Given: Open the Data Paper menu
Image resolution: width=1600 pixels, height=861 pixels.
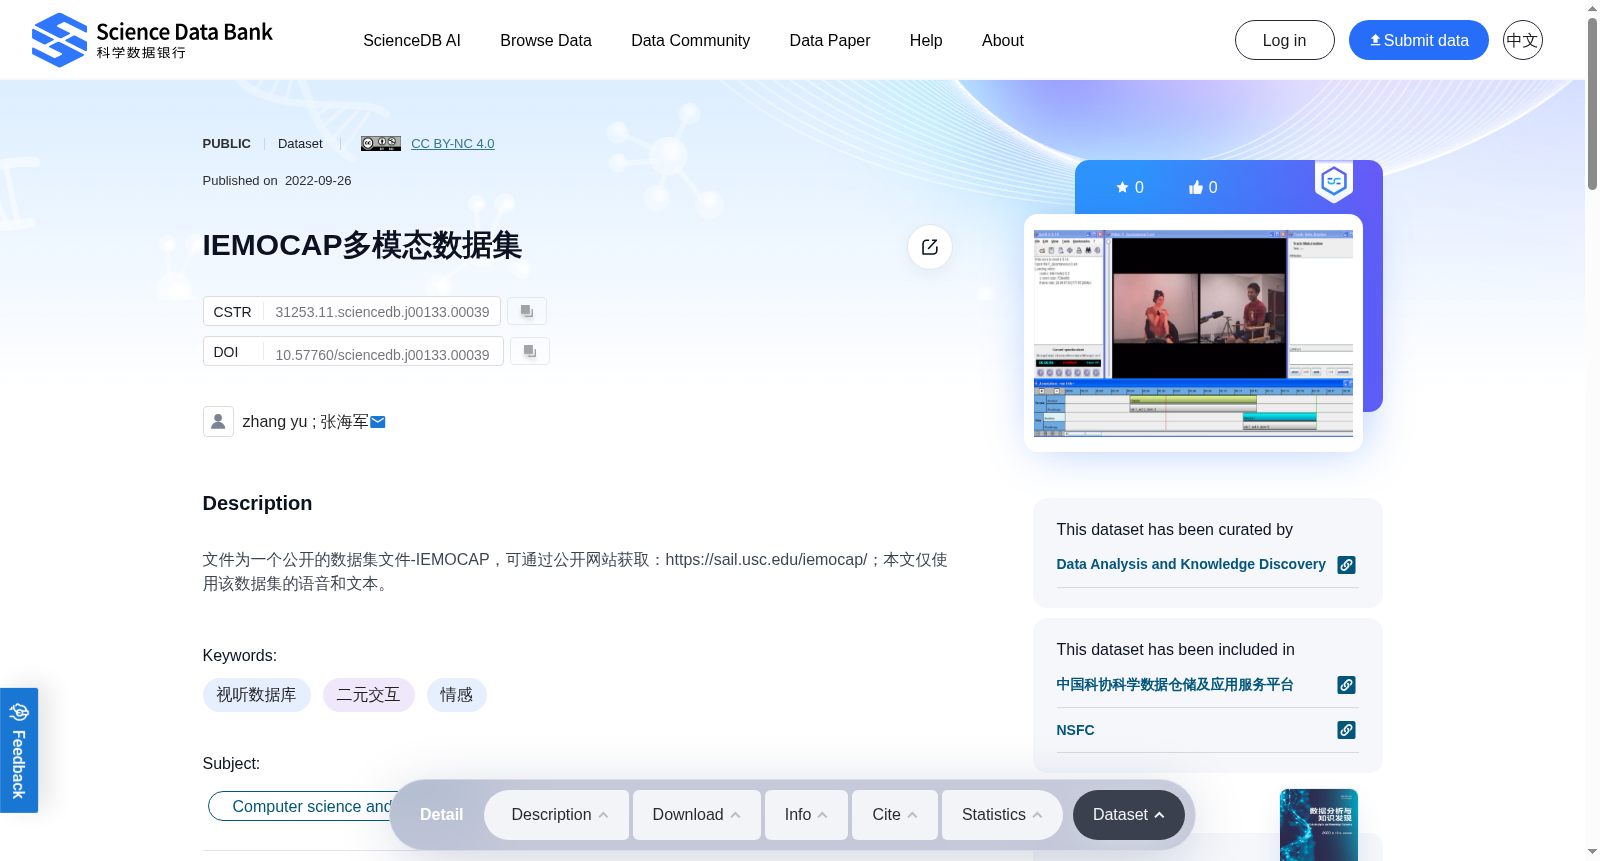Looking at the screenshot, I should coord(830,40).
